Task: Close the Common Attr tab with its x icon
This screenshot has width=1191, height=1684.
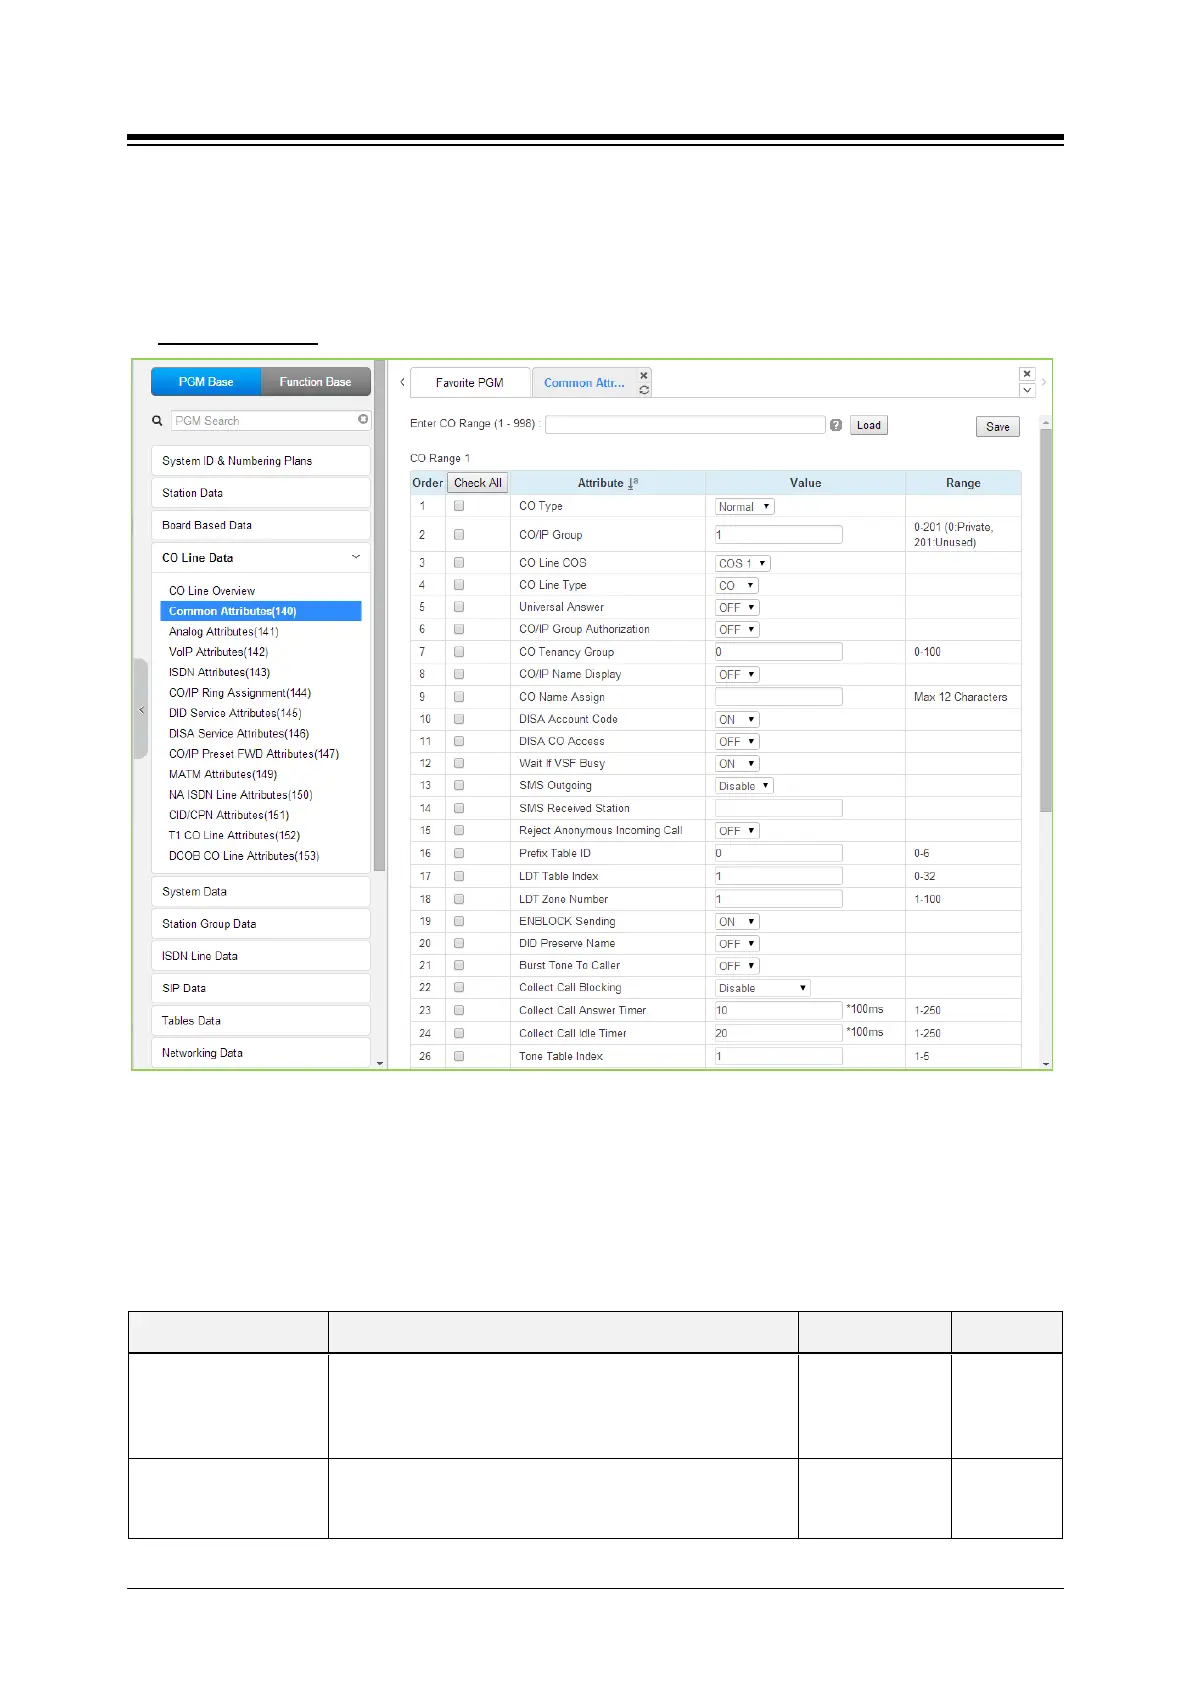Action: coord(644,376)
